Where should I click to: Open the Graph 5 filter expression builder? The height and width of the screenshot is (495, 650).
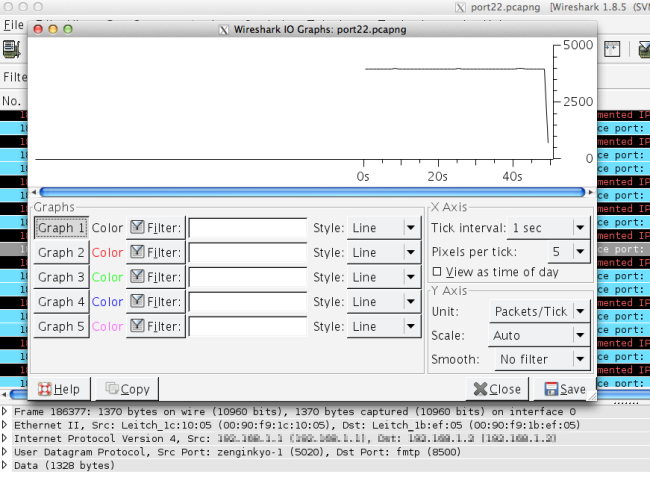tap(155, 326)
